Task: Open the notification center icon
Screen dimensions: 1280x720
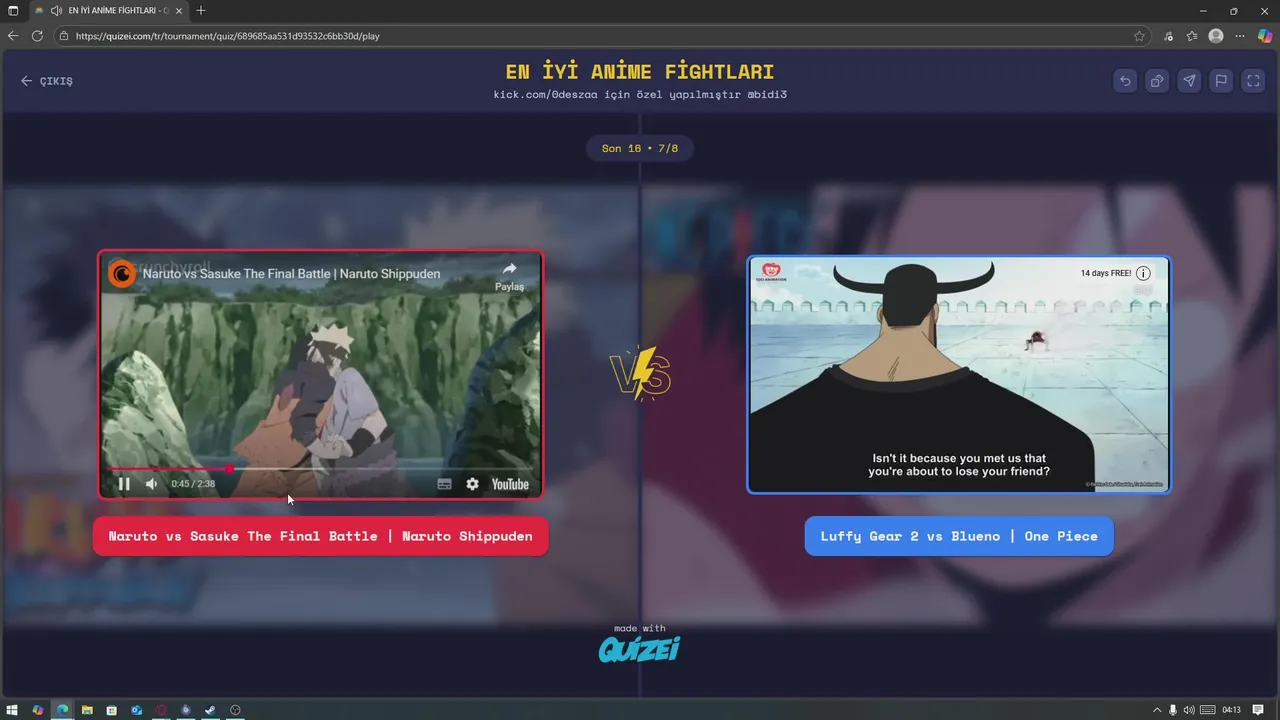Action: coord(1259,710)
